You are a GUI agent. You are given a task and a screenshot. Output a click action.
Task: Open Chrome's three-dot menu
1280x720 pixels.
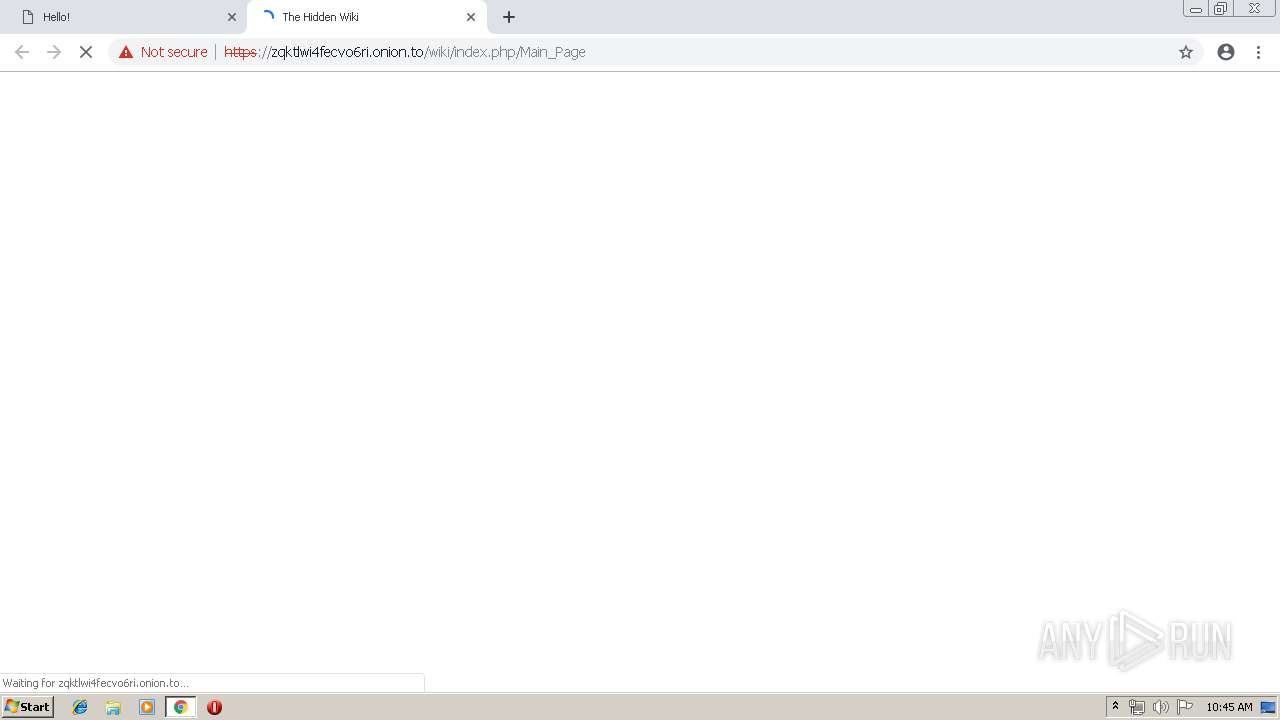point(1259,52)
